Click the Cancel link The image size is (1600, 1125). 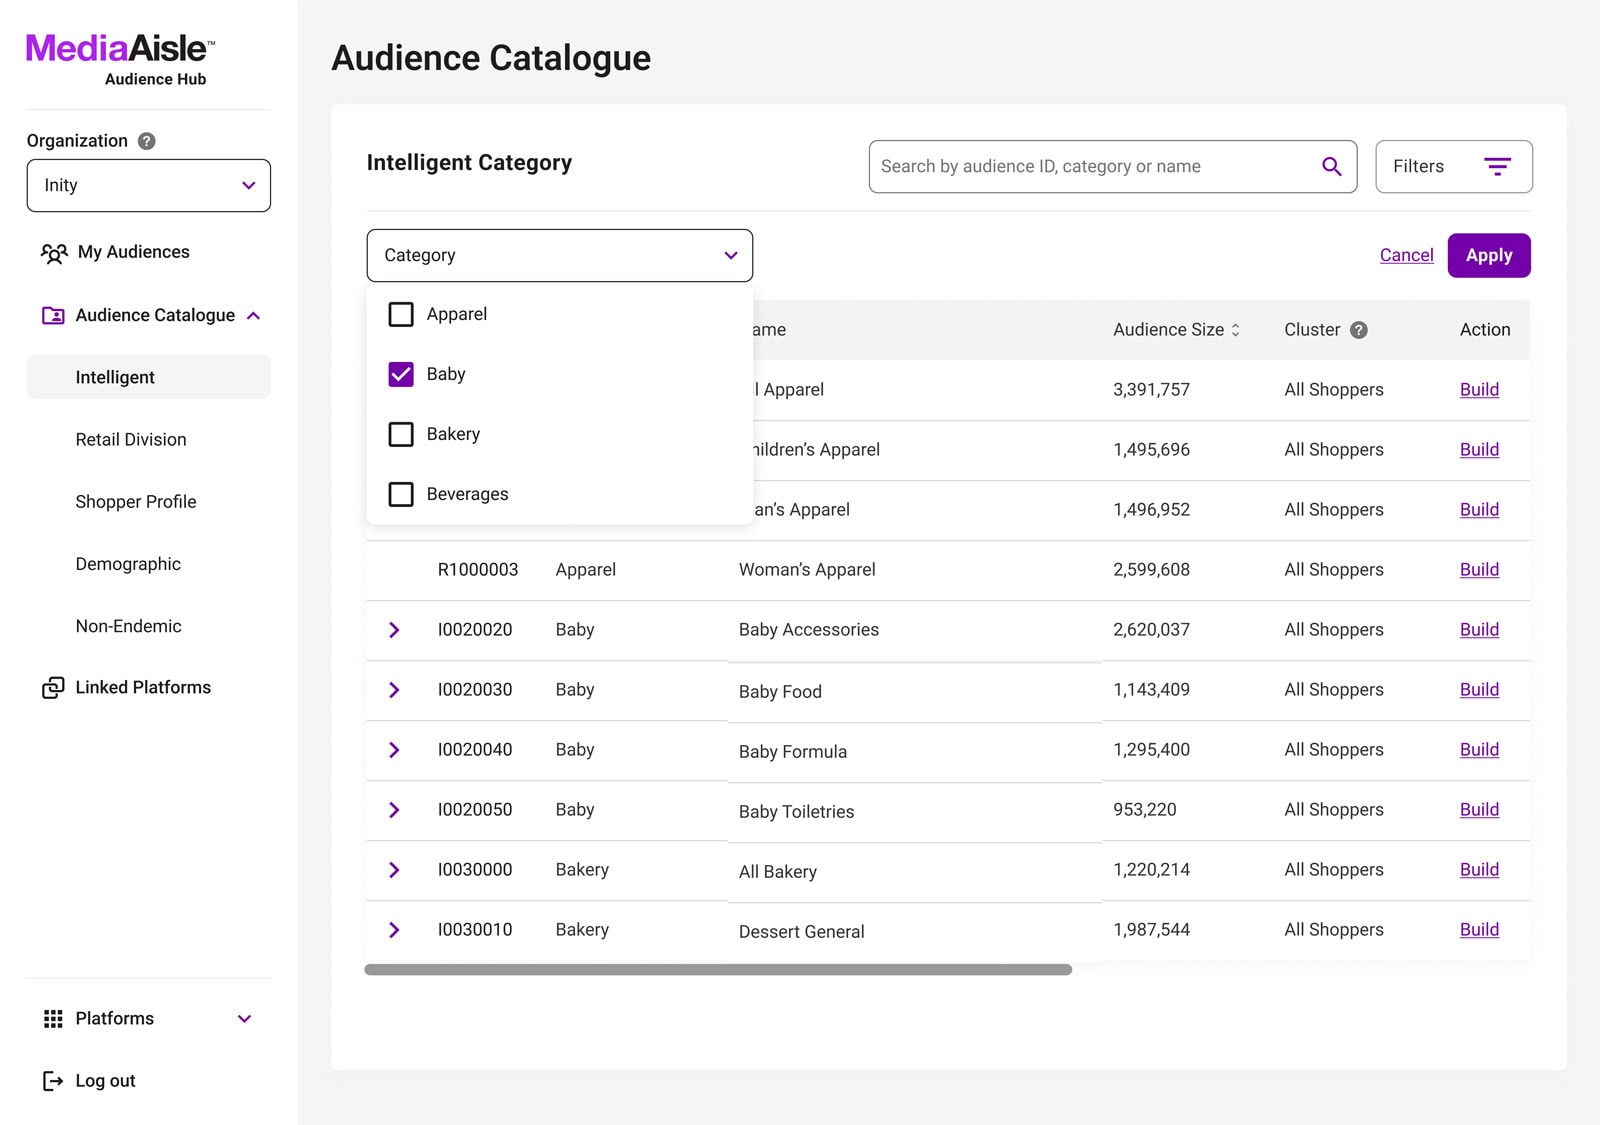coord(1406,256)
